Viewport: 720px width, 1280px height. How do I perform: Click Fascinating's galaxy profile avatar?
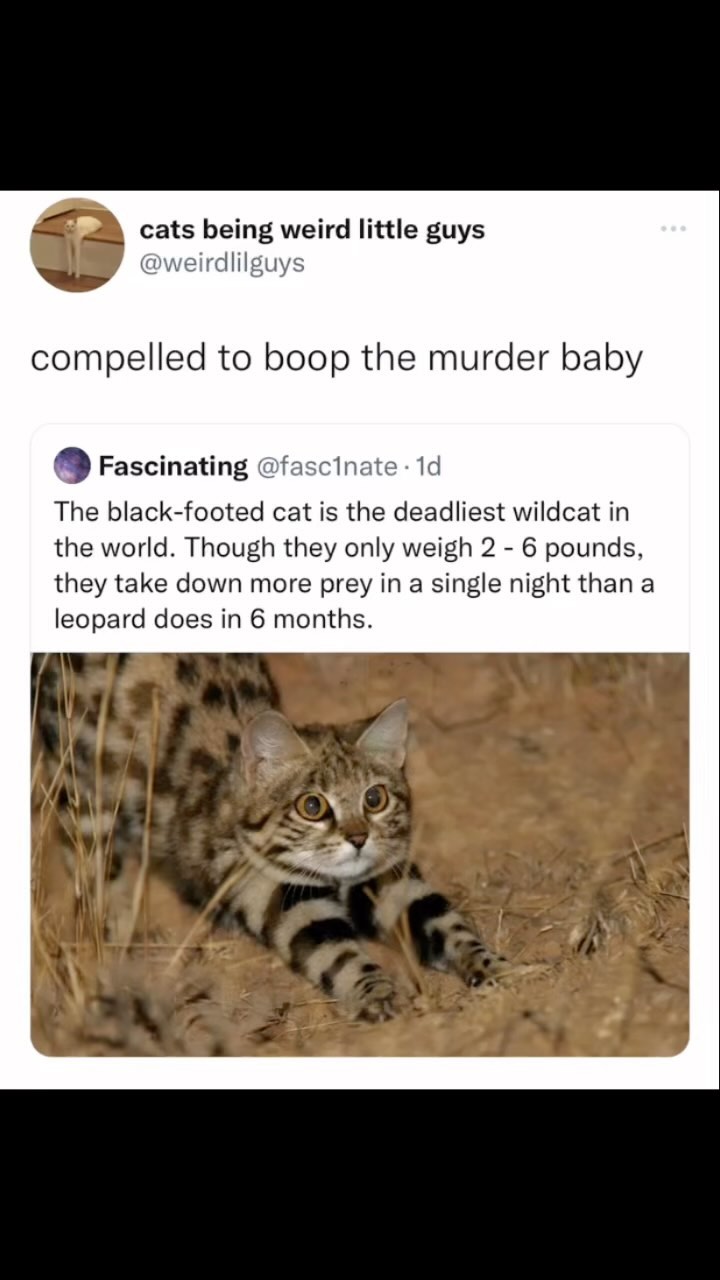pos(72,466)
